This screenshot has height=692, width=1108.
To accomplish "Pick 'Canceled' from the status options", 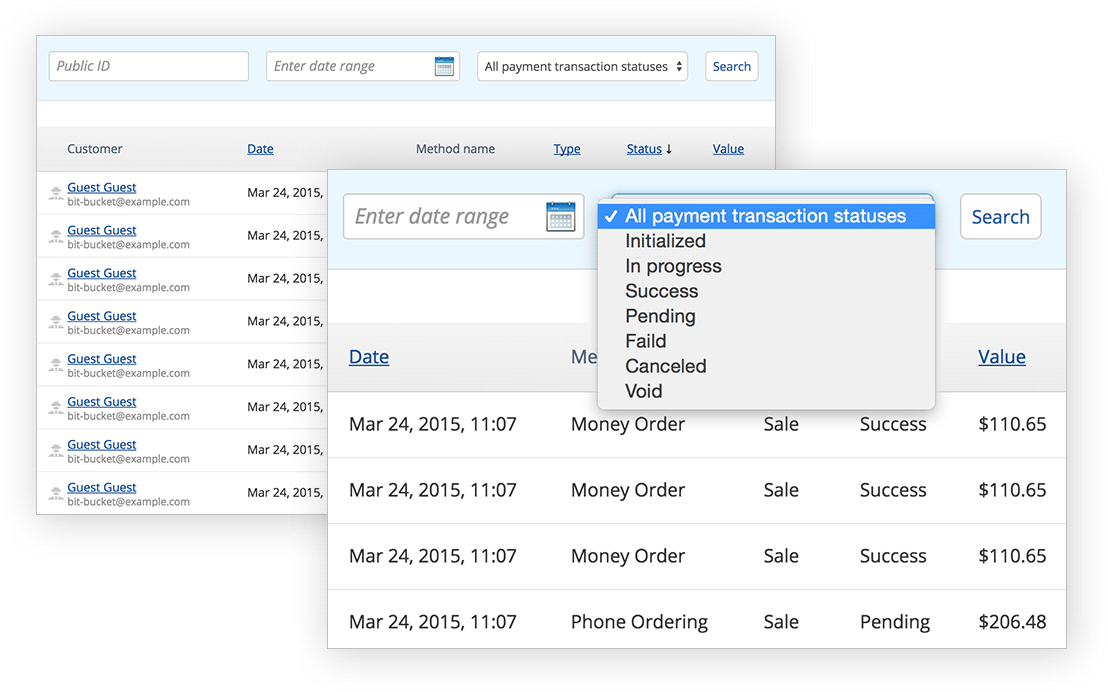I will click(x=665, y=366).
